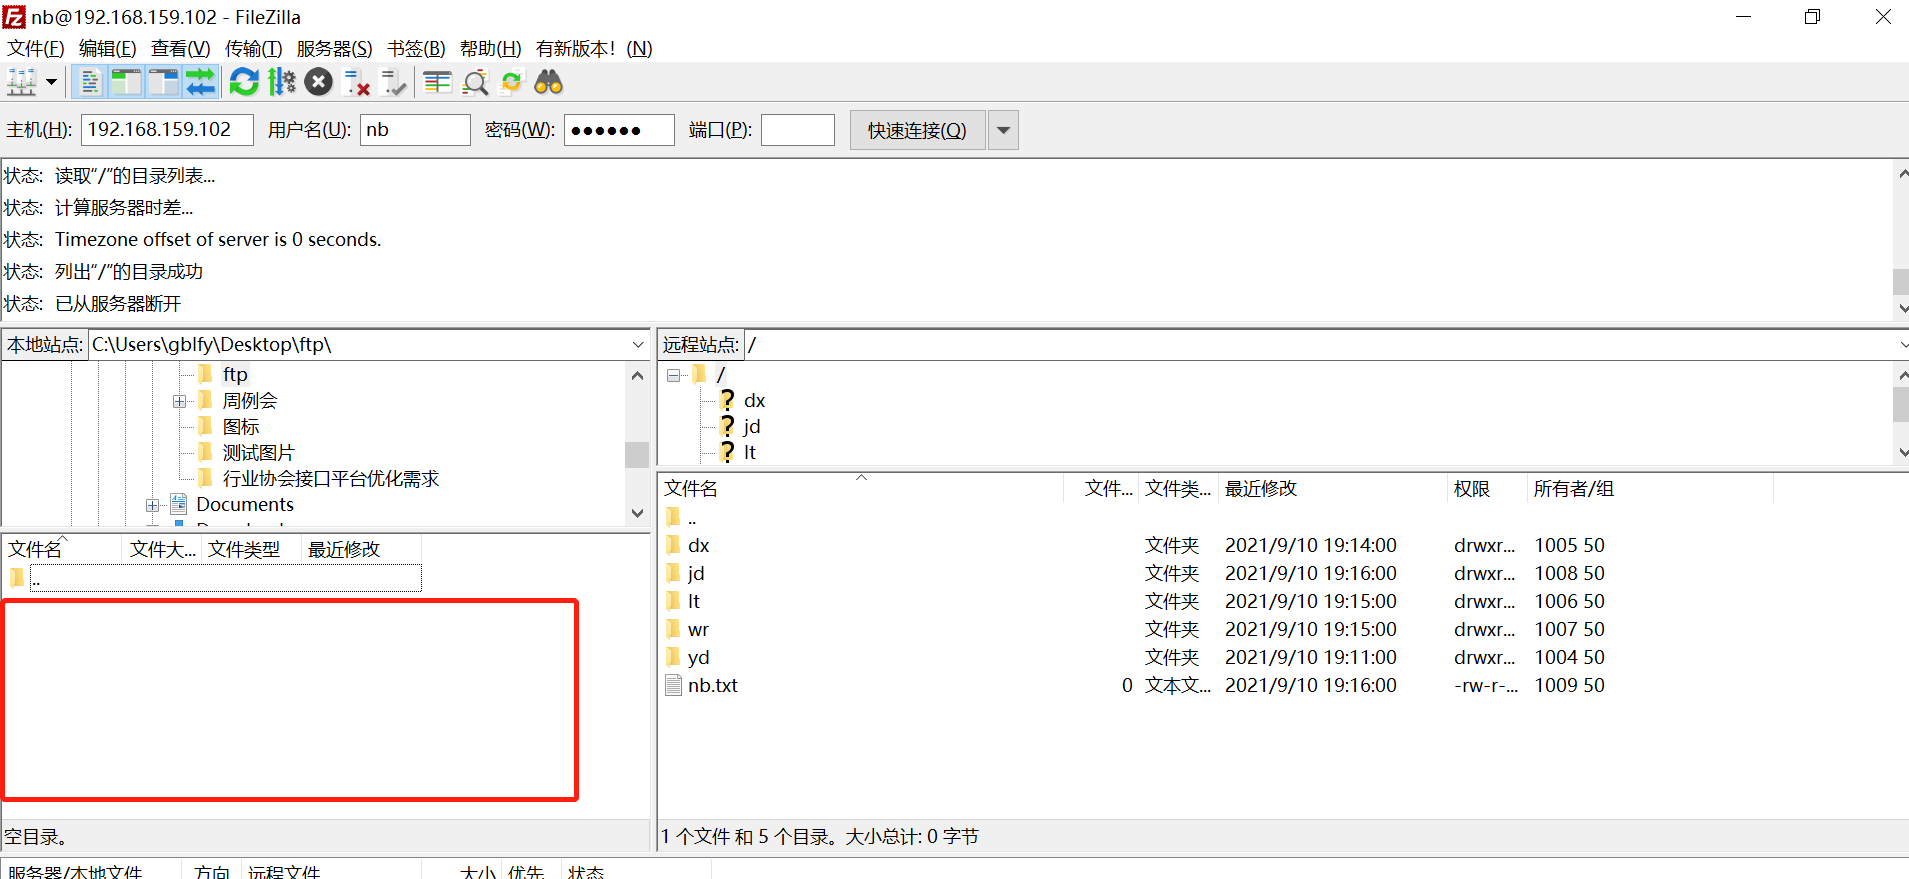Collapse the remote root / node

click(x=674, y=375)
